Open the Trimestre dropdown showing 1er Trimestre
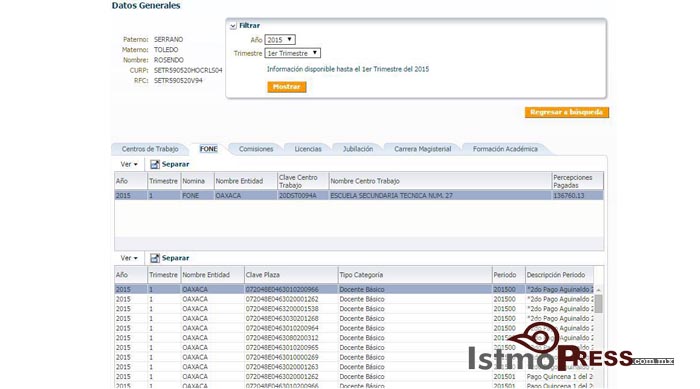700x389 pixels. click(x=292, y=53)
